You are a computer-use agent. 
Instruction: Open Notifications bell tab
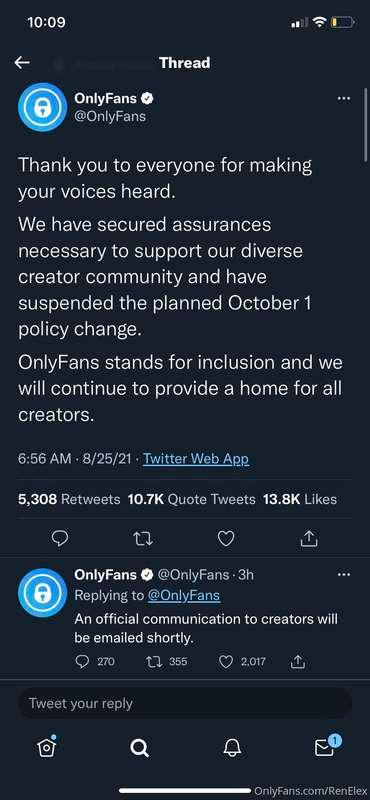(x=232, y=747)
